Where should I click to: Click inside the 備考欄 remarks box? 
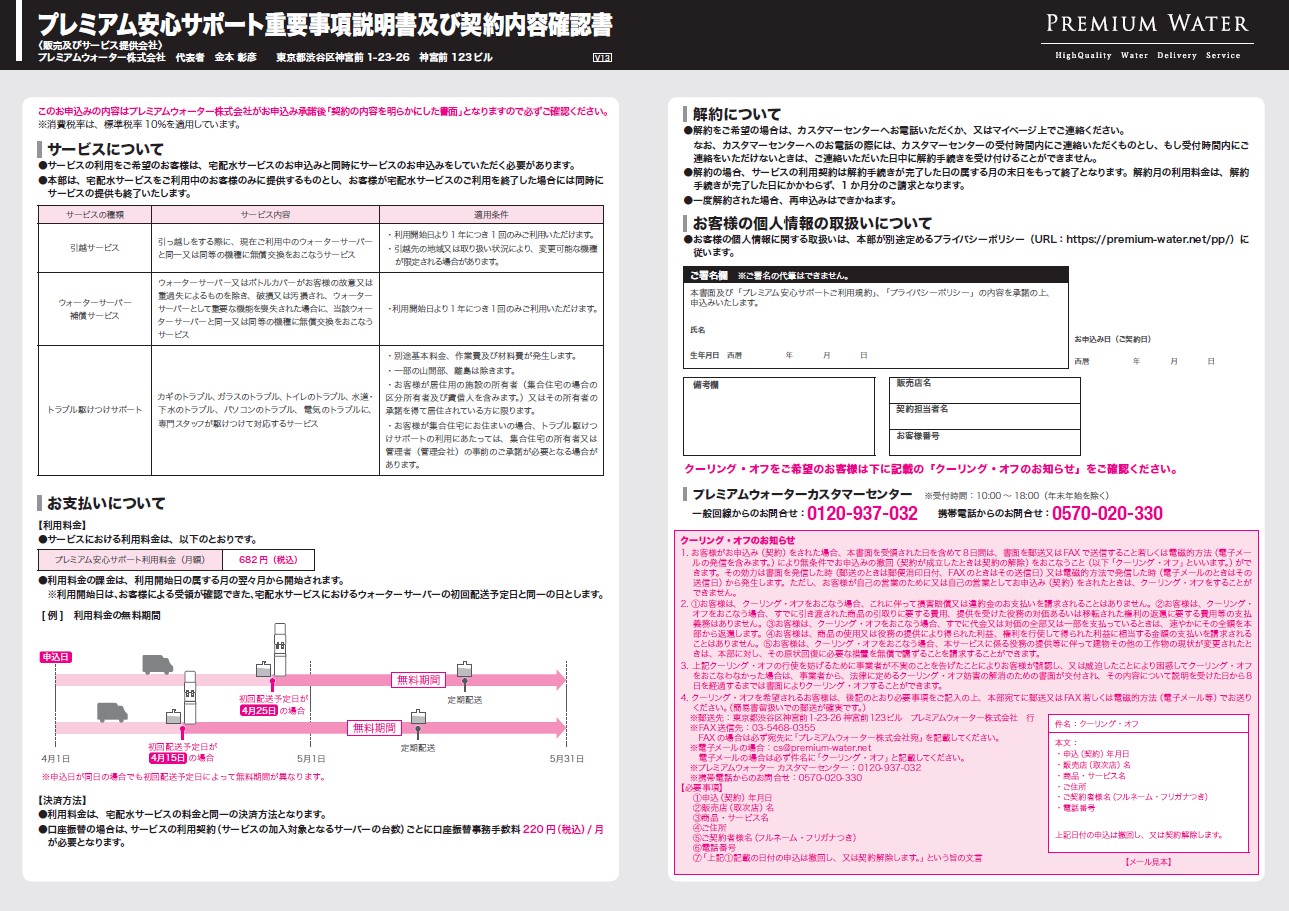pos(780,416)
